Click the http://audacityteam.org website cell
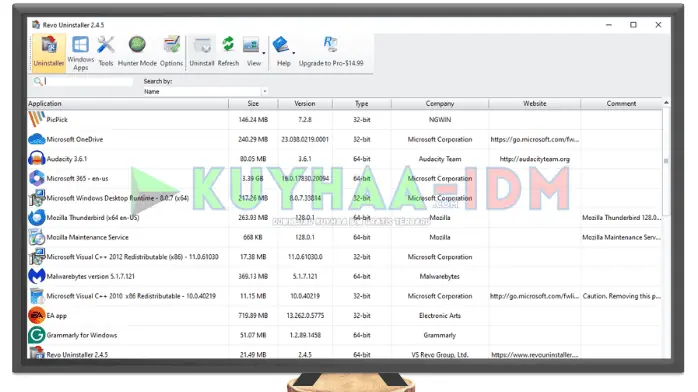 tap(535, 159)
